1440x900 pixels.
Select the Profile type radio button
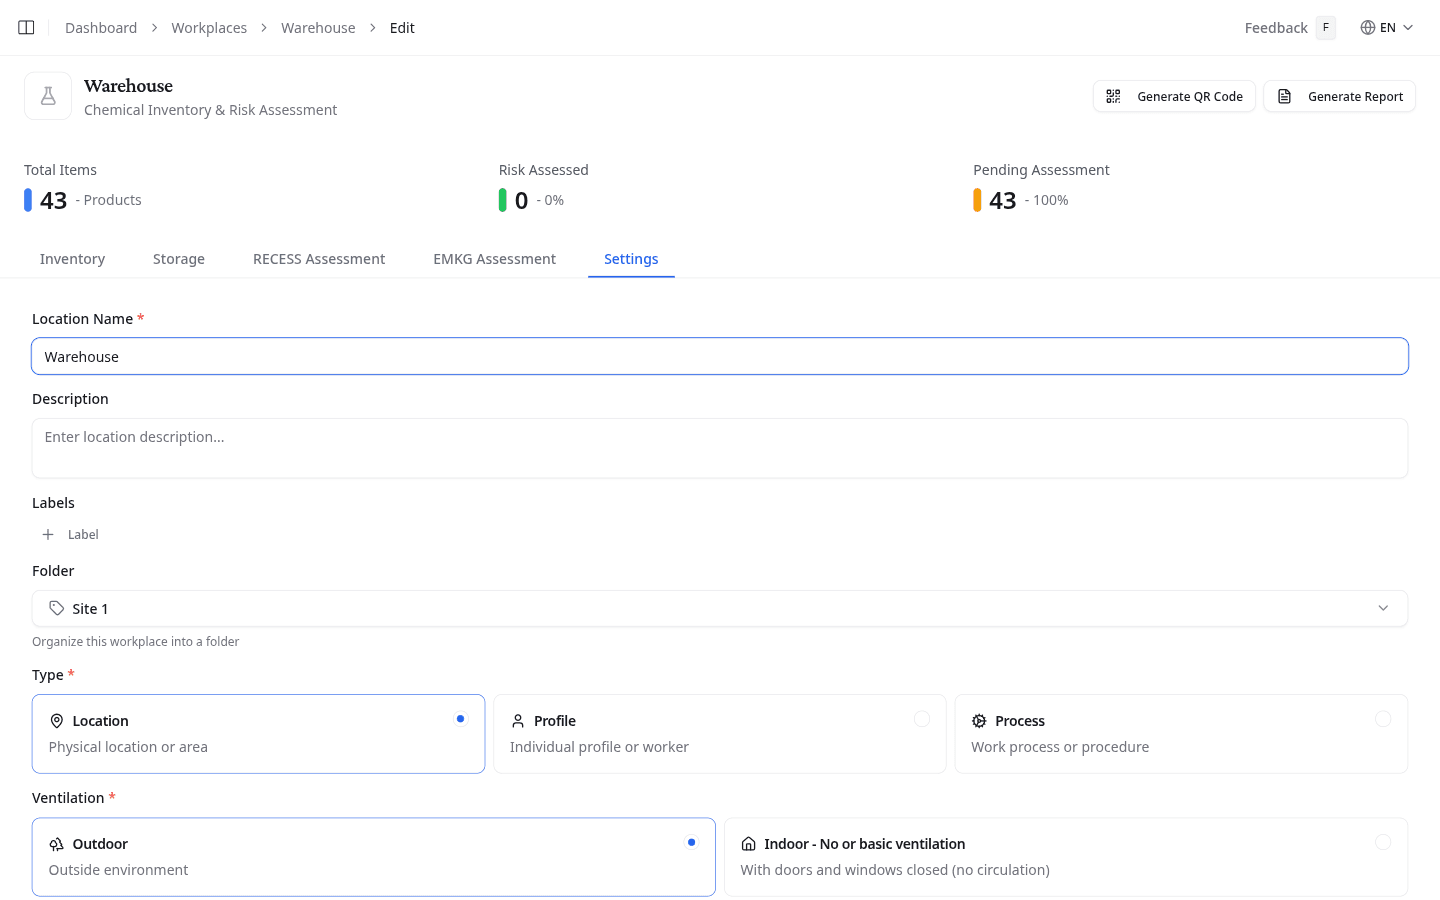(921, 719)
